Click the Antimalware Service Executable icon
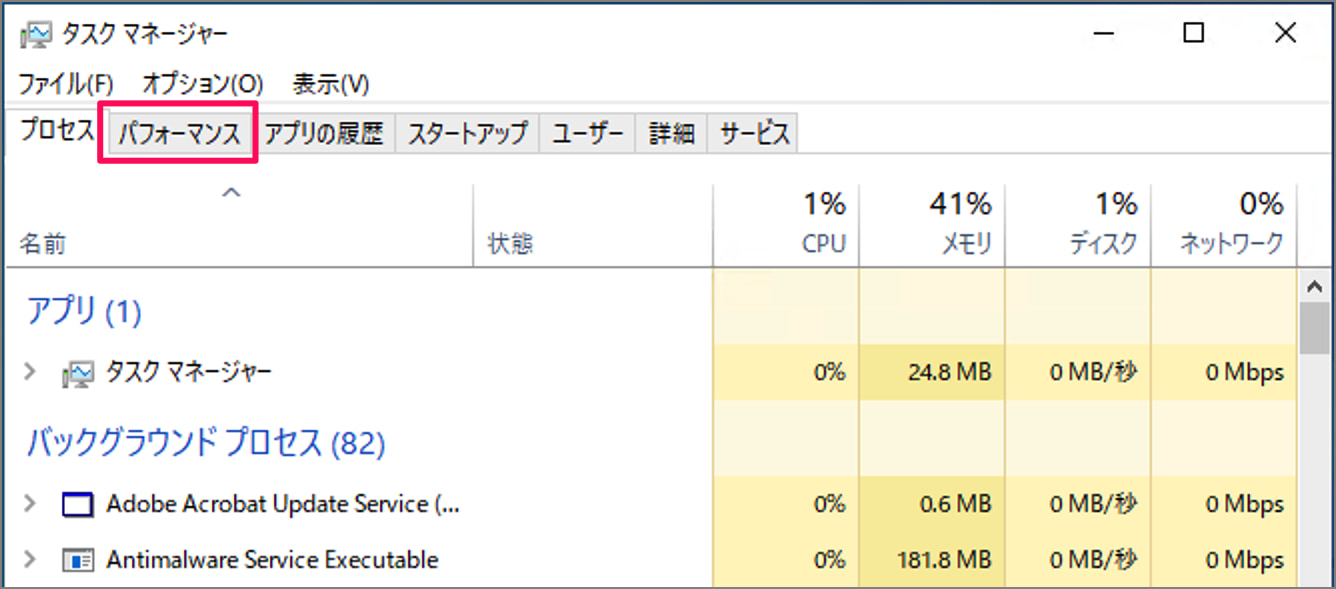The width and height of the screenshot is (1336, 589). click(76, 560)
